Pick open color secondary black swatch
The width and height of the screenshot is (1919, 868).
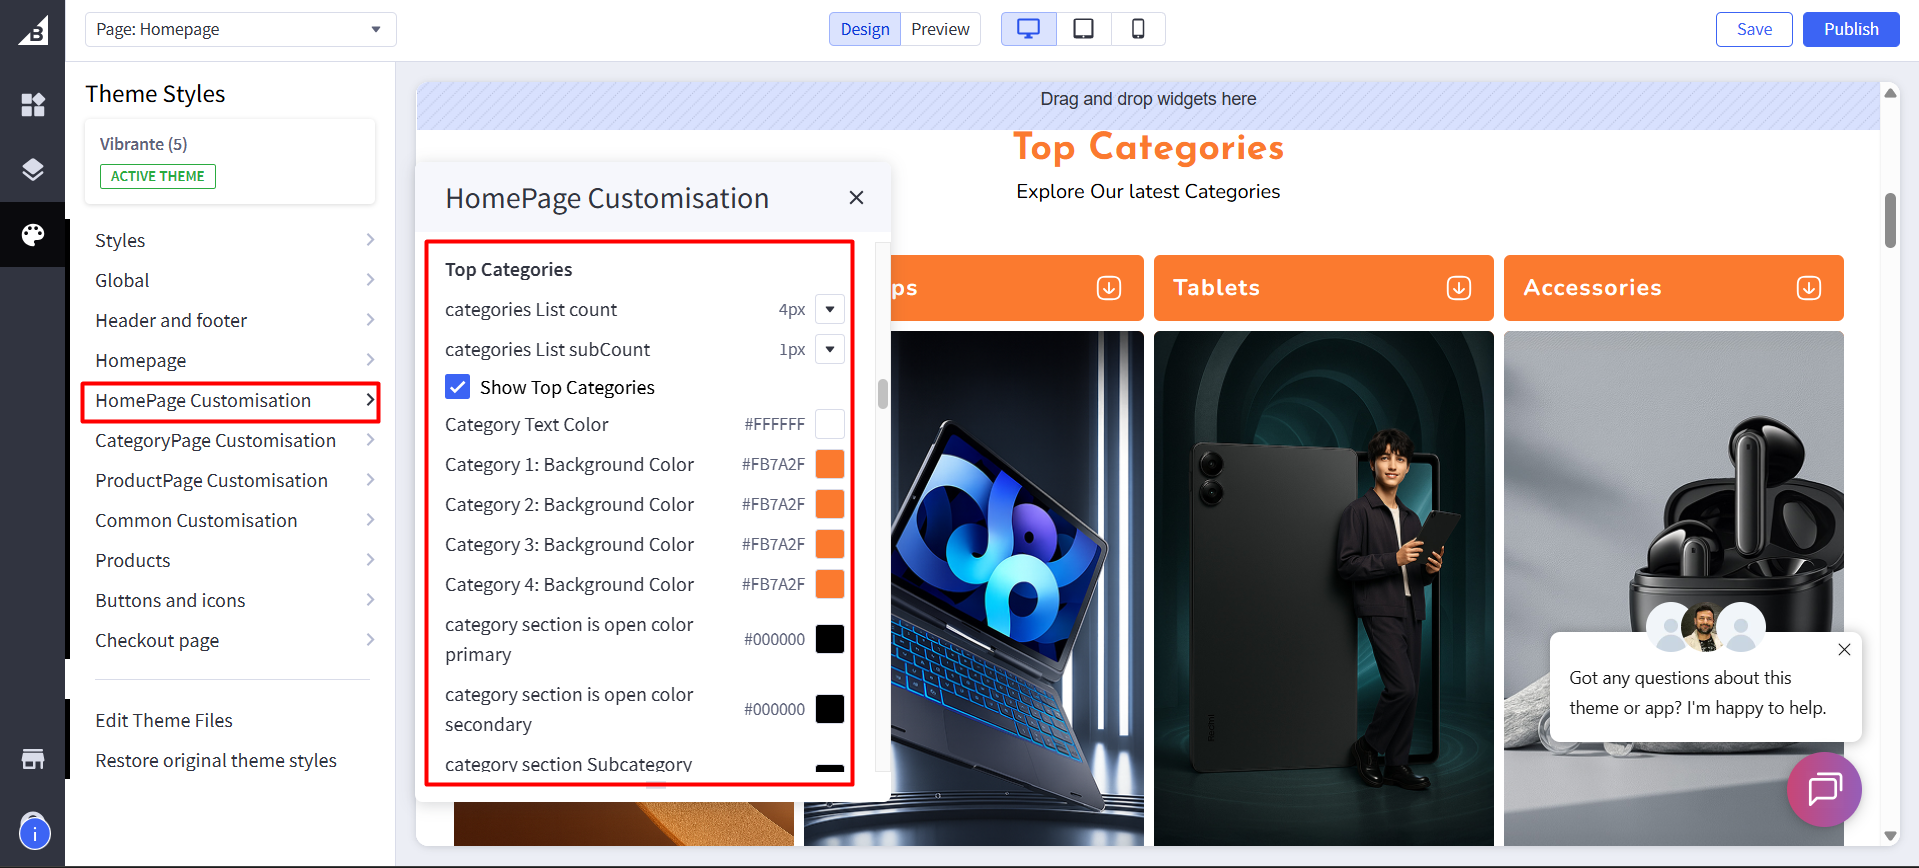coord(830,709)
